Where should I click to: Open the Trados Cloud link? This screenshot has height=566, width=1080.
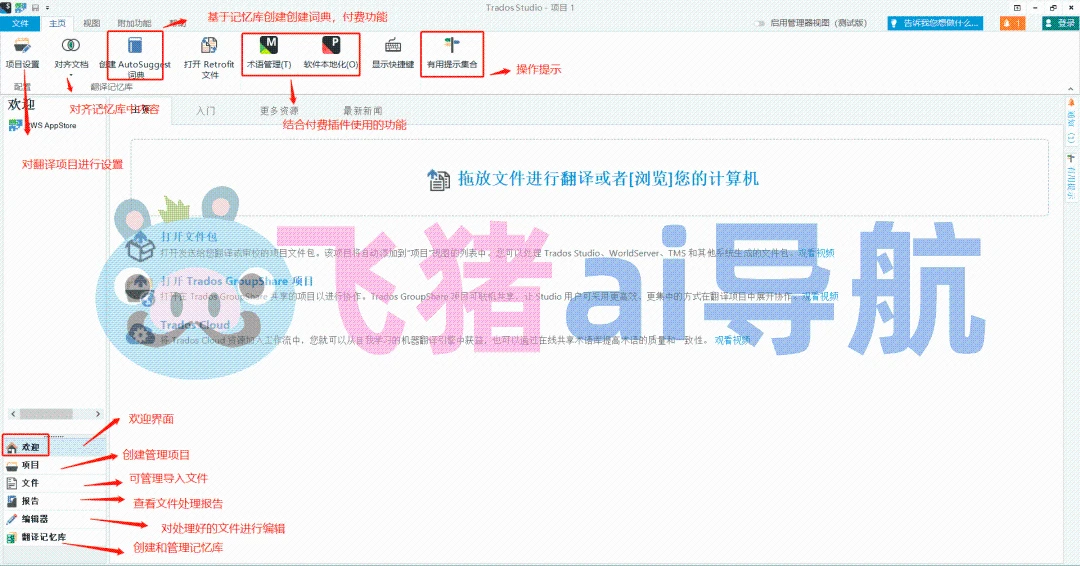coord(195,325)
